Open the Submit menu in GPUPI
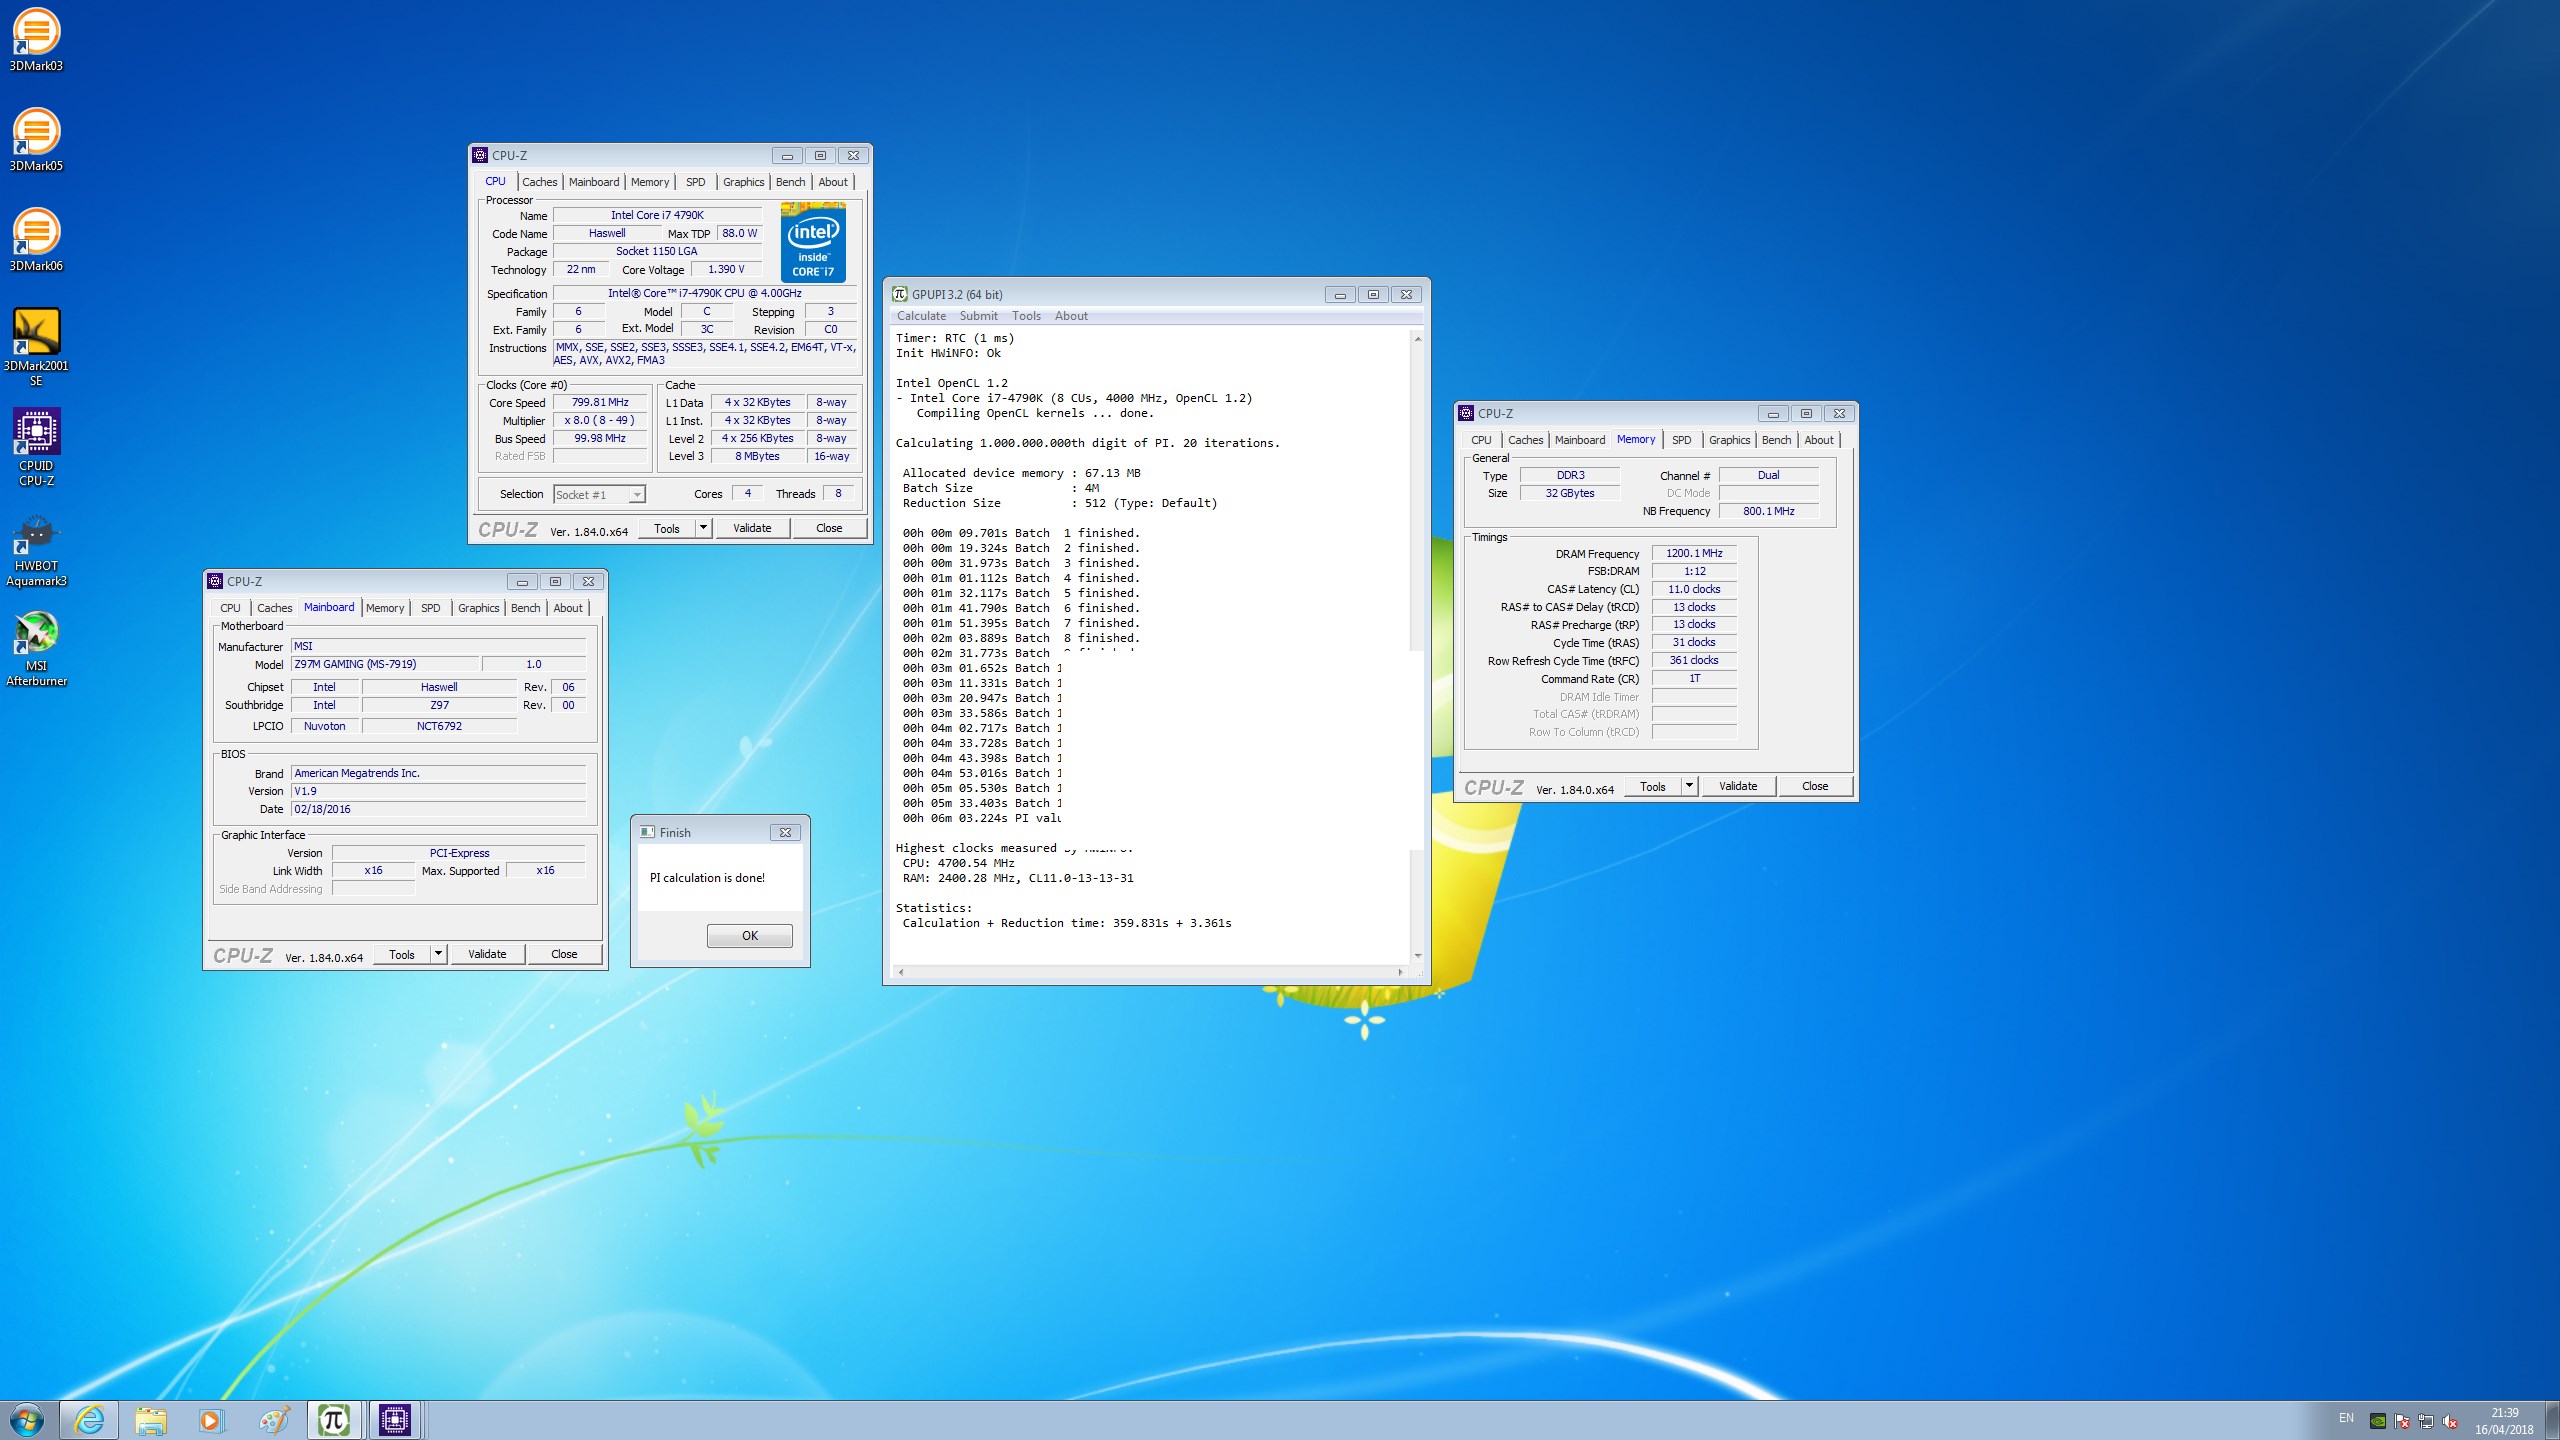This screenshot has width=2560, height=1440. pyautogui.click(x=978, y=316)
